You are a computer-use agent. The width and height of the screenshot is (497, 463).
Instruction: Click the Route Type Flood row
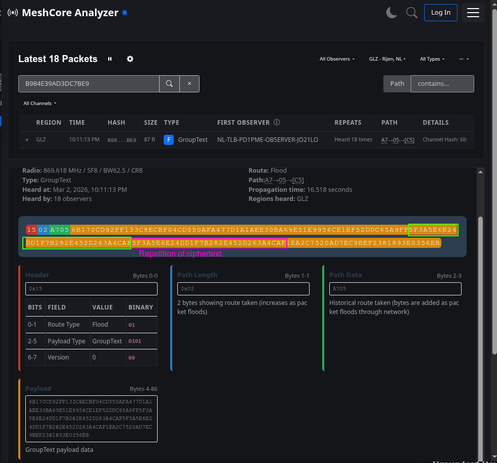pos(91,324)
